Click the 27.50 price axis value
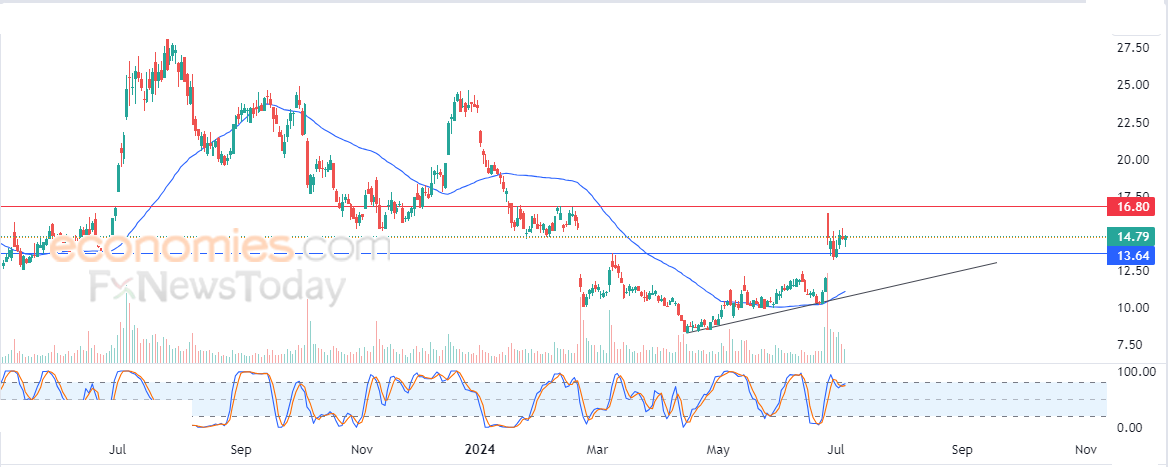Image resolution: width=1168 pixels, height=468 pixels. click(1132, 48)
